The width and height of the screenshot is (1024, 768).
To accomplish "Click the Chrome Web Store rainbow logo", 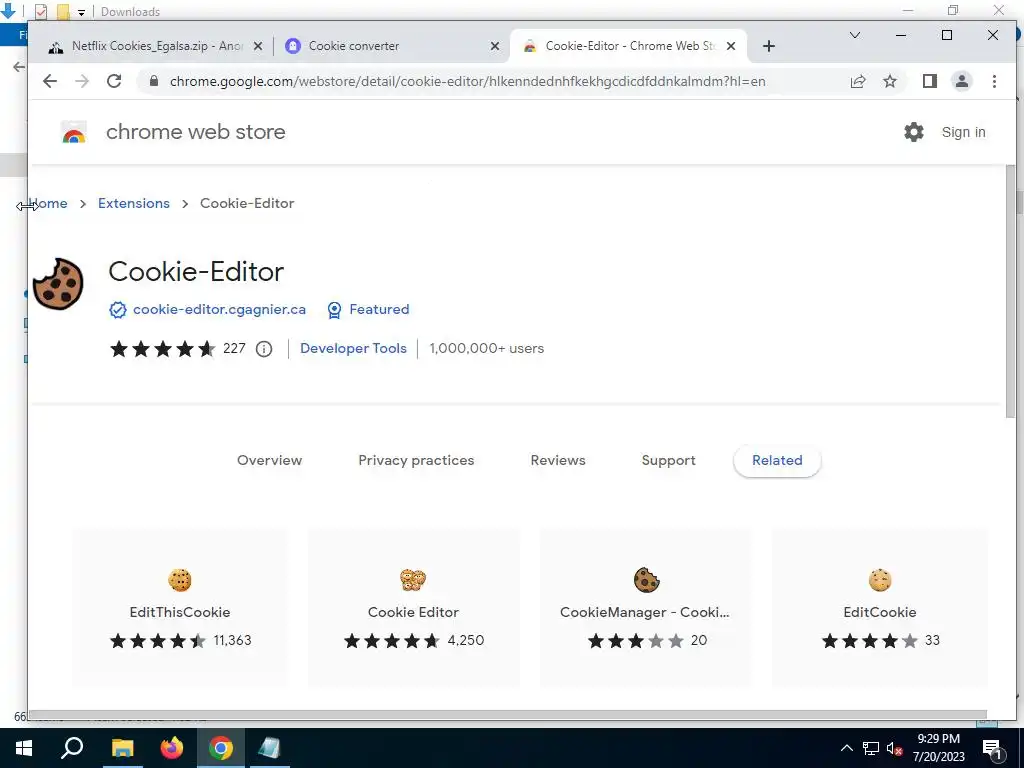I will tap(74, 132).
